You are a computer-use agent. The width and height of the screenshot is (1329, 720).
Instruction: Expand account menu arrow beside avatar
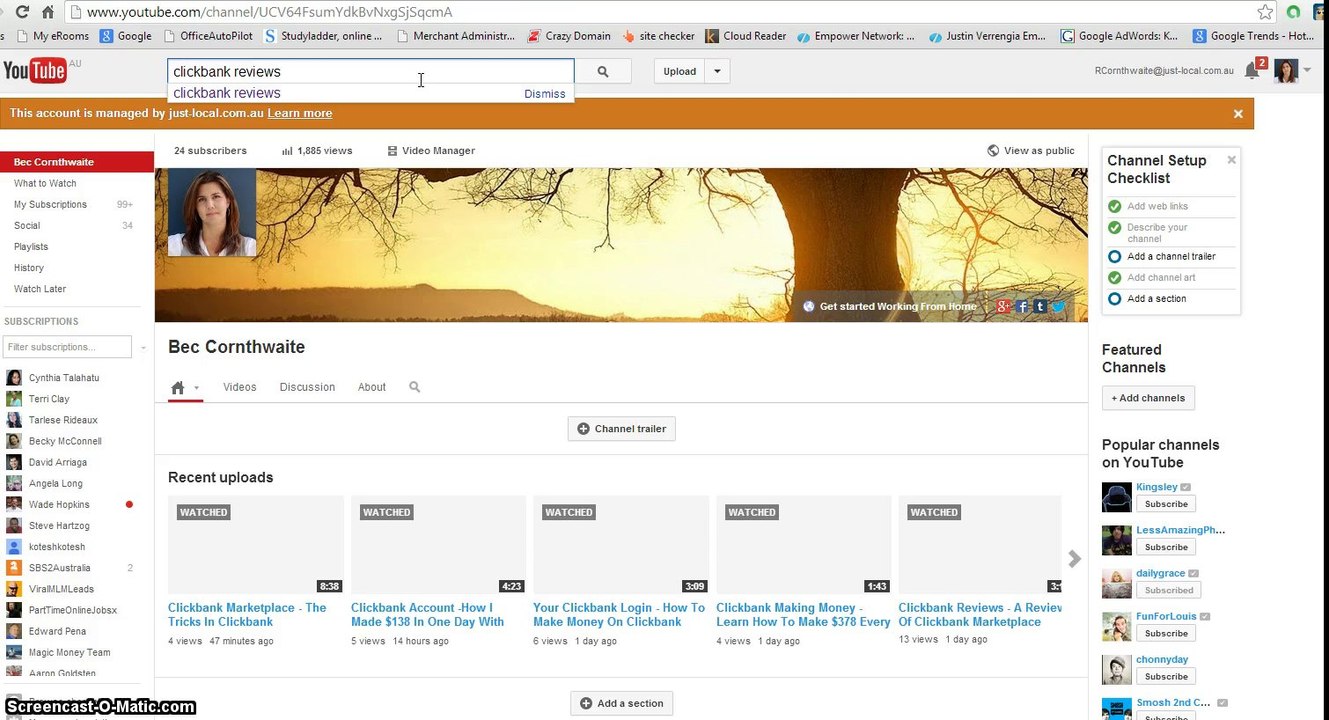click(1307, 71)
